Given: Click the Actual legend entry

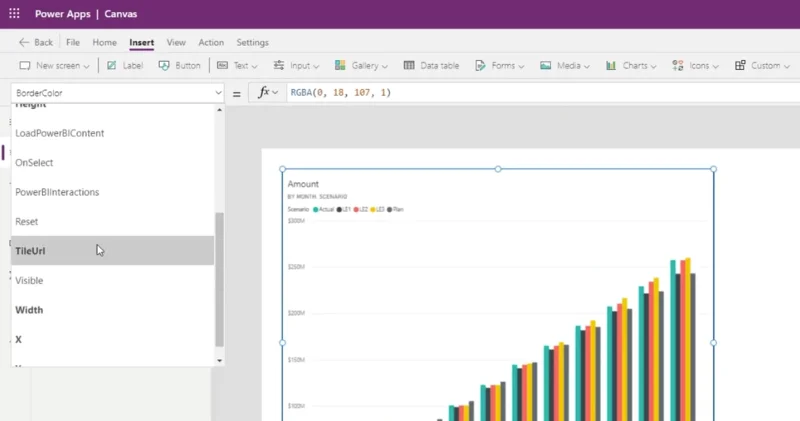Looking at the screenshot, I should [323, 210].
